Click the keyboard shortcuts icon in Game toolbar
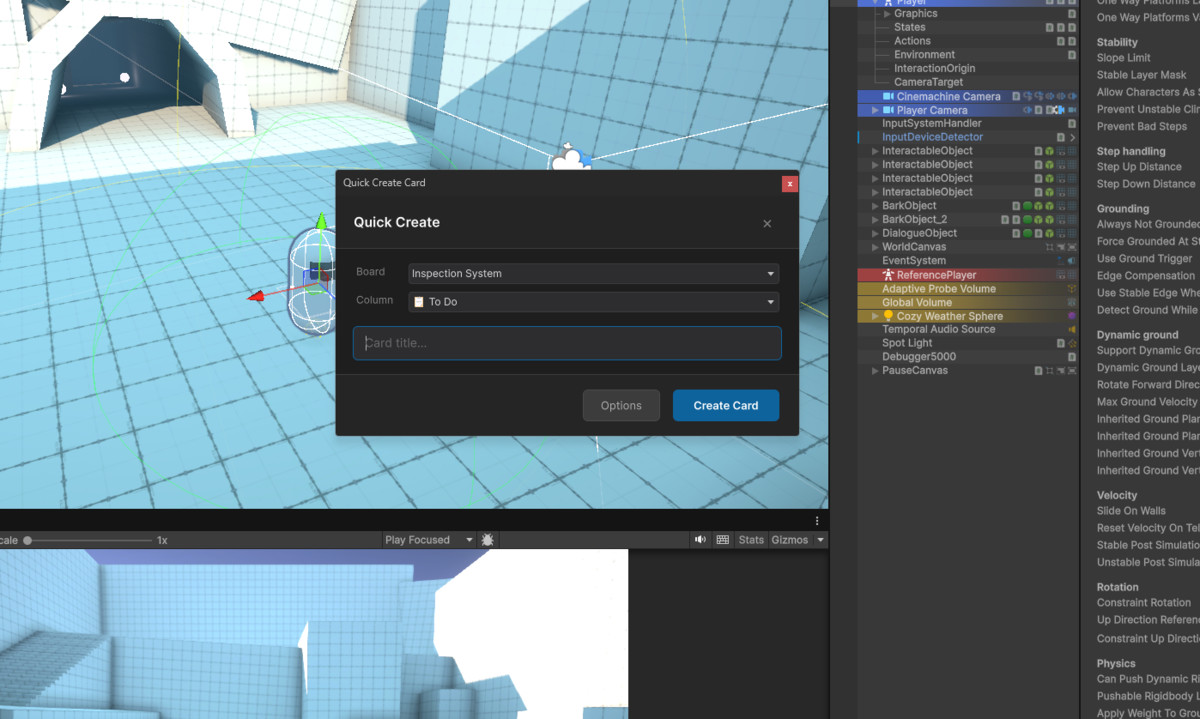The height and width of the screenshot is (719, 1200). (723, 540)
